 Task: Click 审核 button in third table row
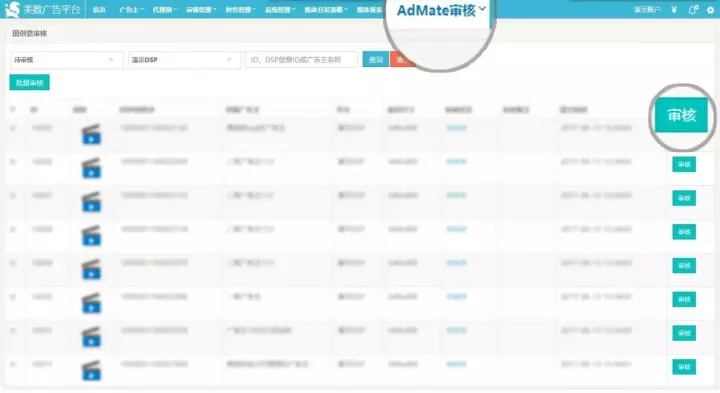point(684,198)
